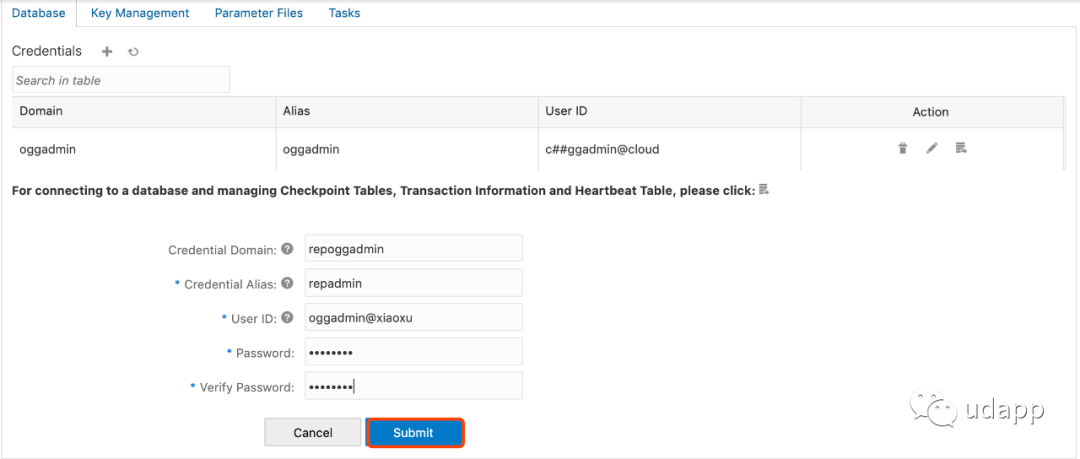The width and height of the screenshot is (1080, 459).
Task: Click into the Credential Domain field
Action: (413, 249)
